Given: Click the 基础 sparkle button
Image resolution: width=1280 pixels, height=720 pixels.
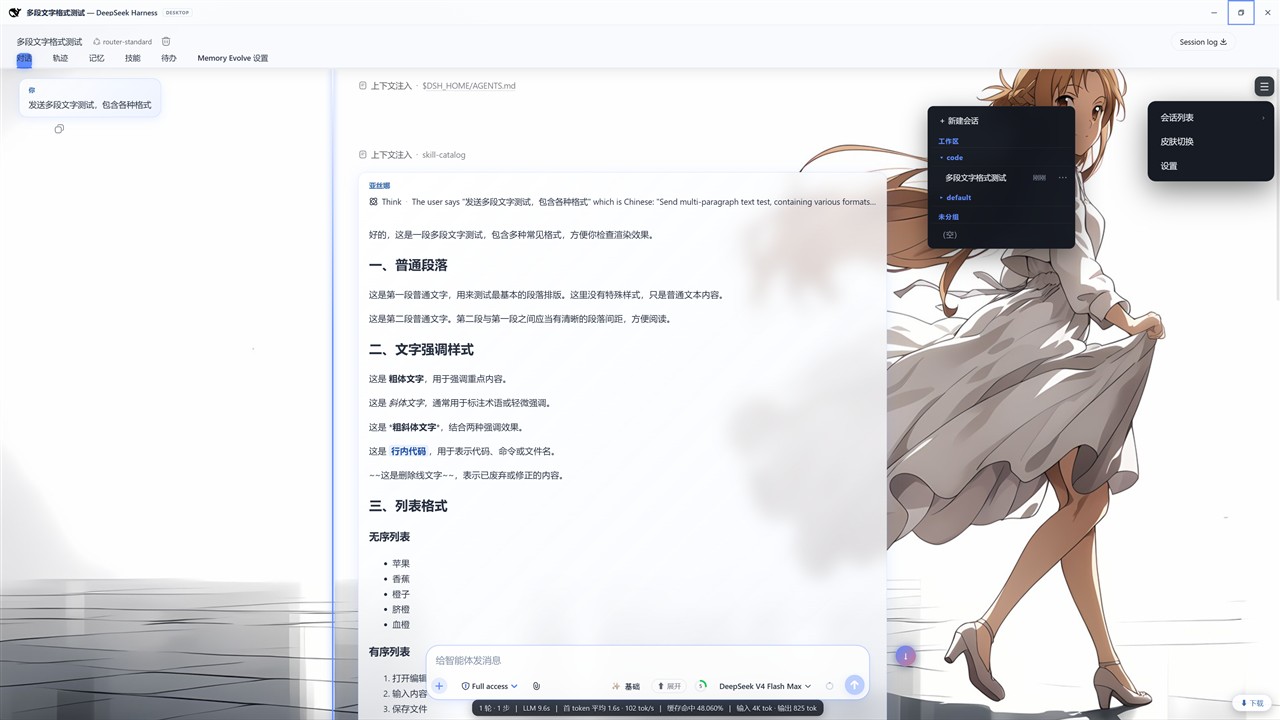Looking at the screenshot, I should [x=626, y=686].
